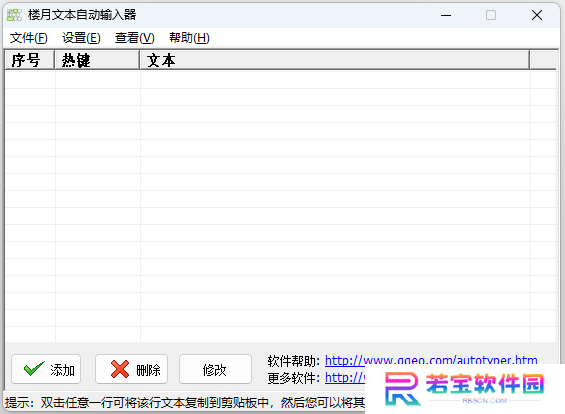Select the first empty row in the list

pos(280,80)
